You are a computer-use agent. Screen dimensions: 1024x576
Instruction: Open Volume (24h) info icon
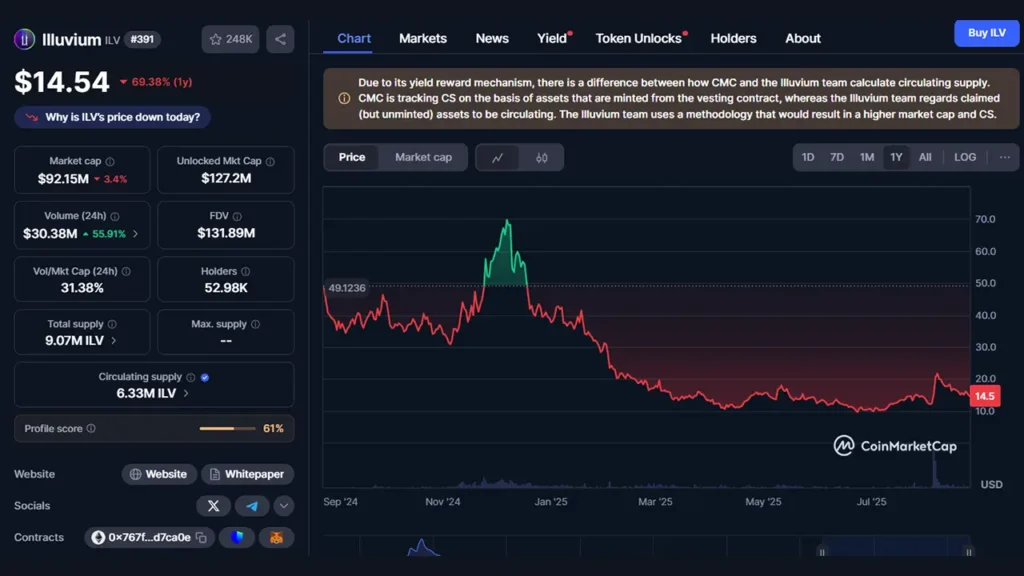coord(115,216)
